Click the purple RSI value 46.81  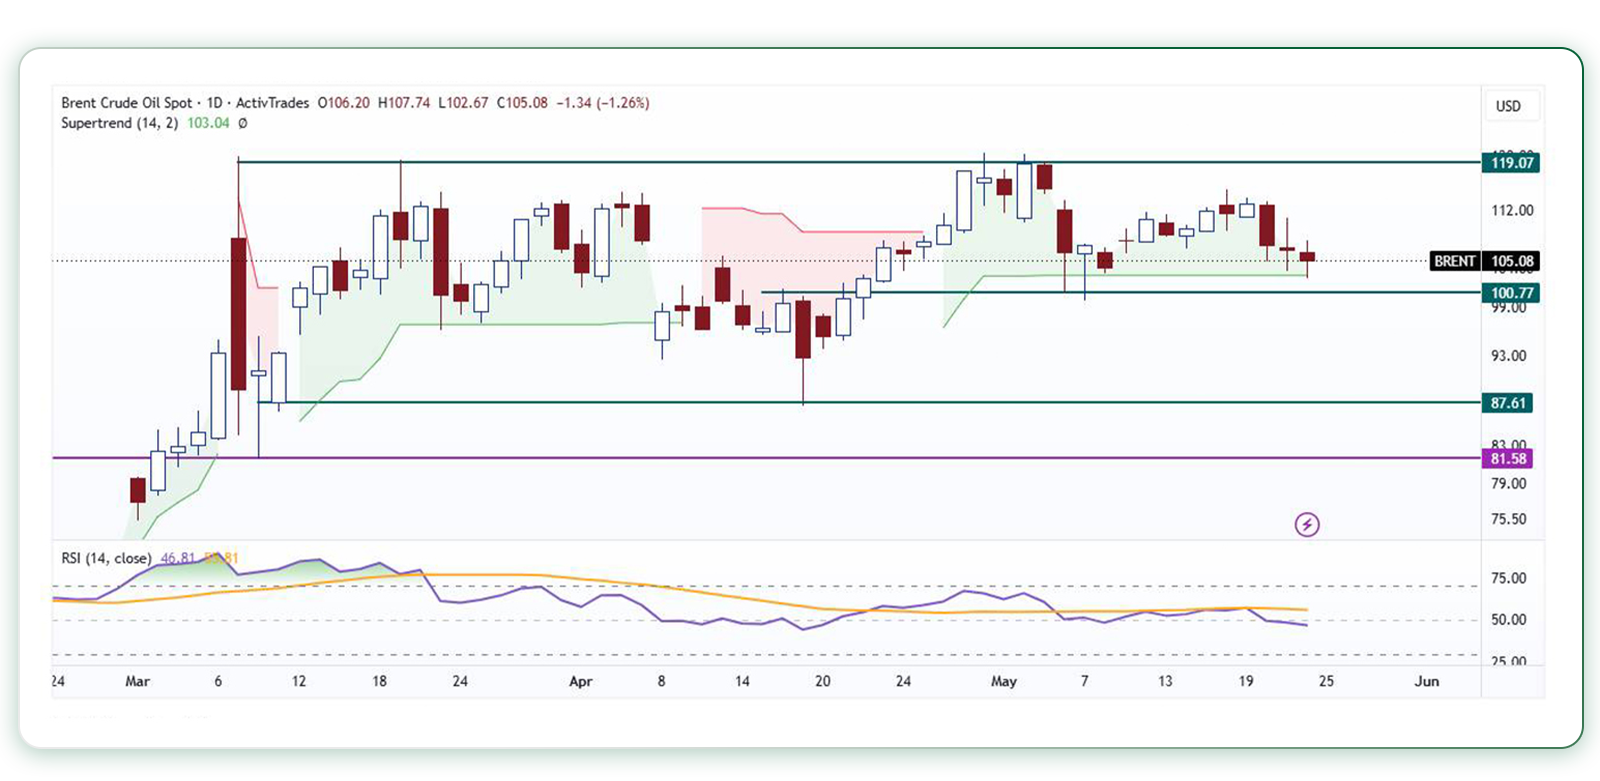tap(177, 558)
